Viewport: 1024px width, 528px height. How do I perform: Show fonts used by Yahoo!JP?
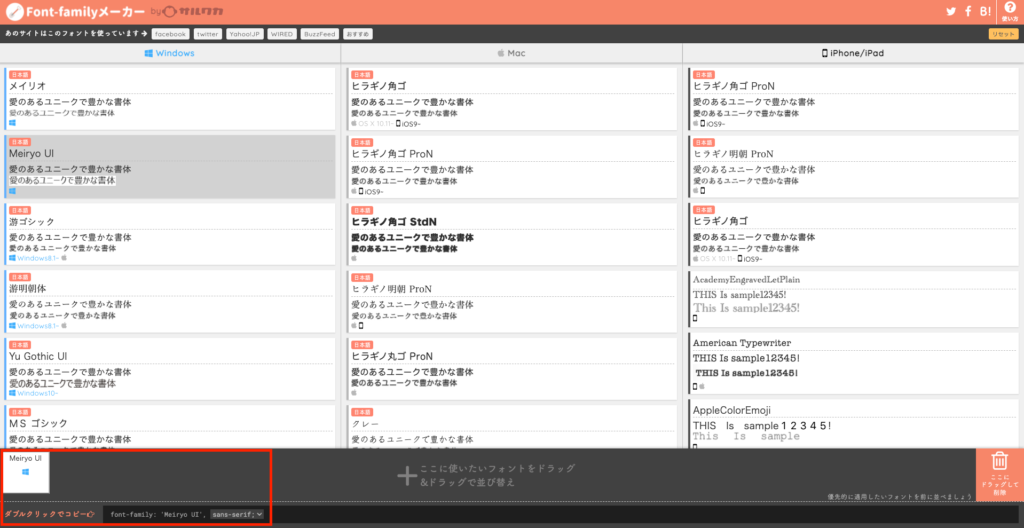[x=246, y=34]
